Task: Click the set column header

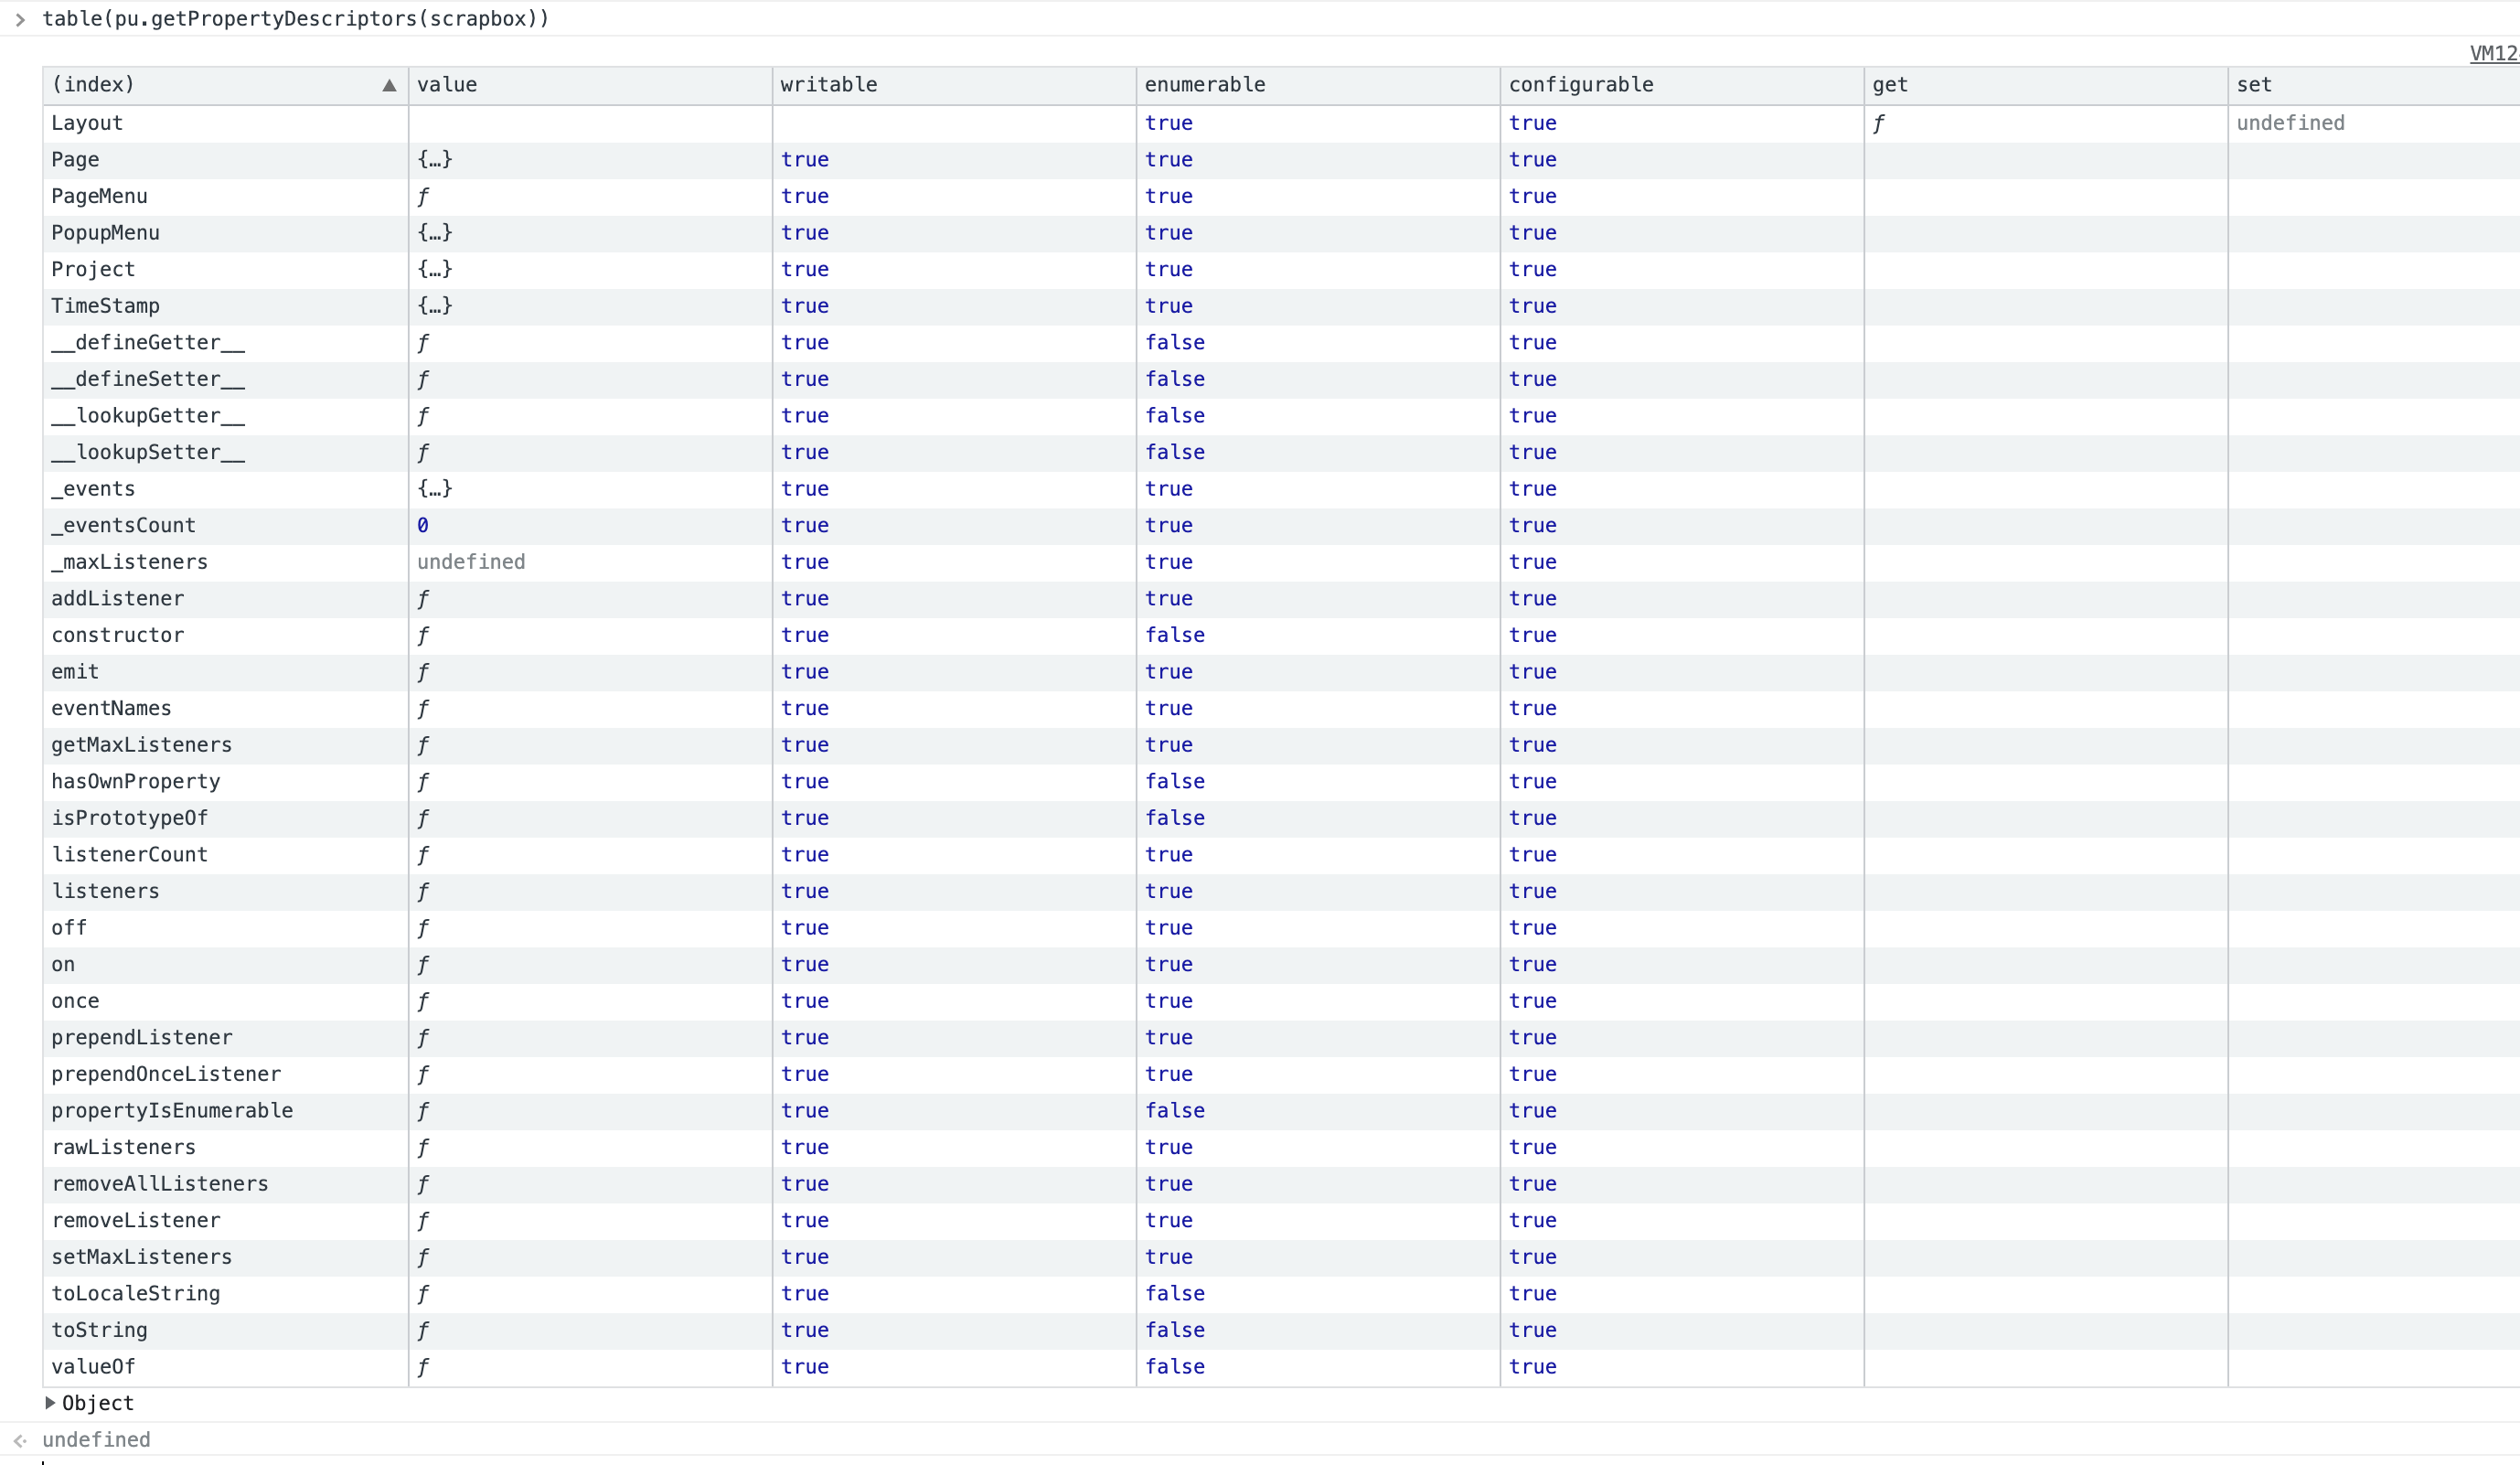Action: [x=2253, y=85]
